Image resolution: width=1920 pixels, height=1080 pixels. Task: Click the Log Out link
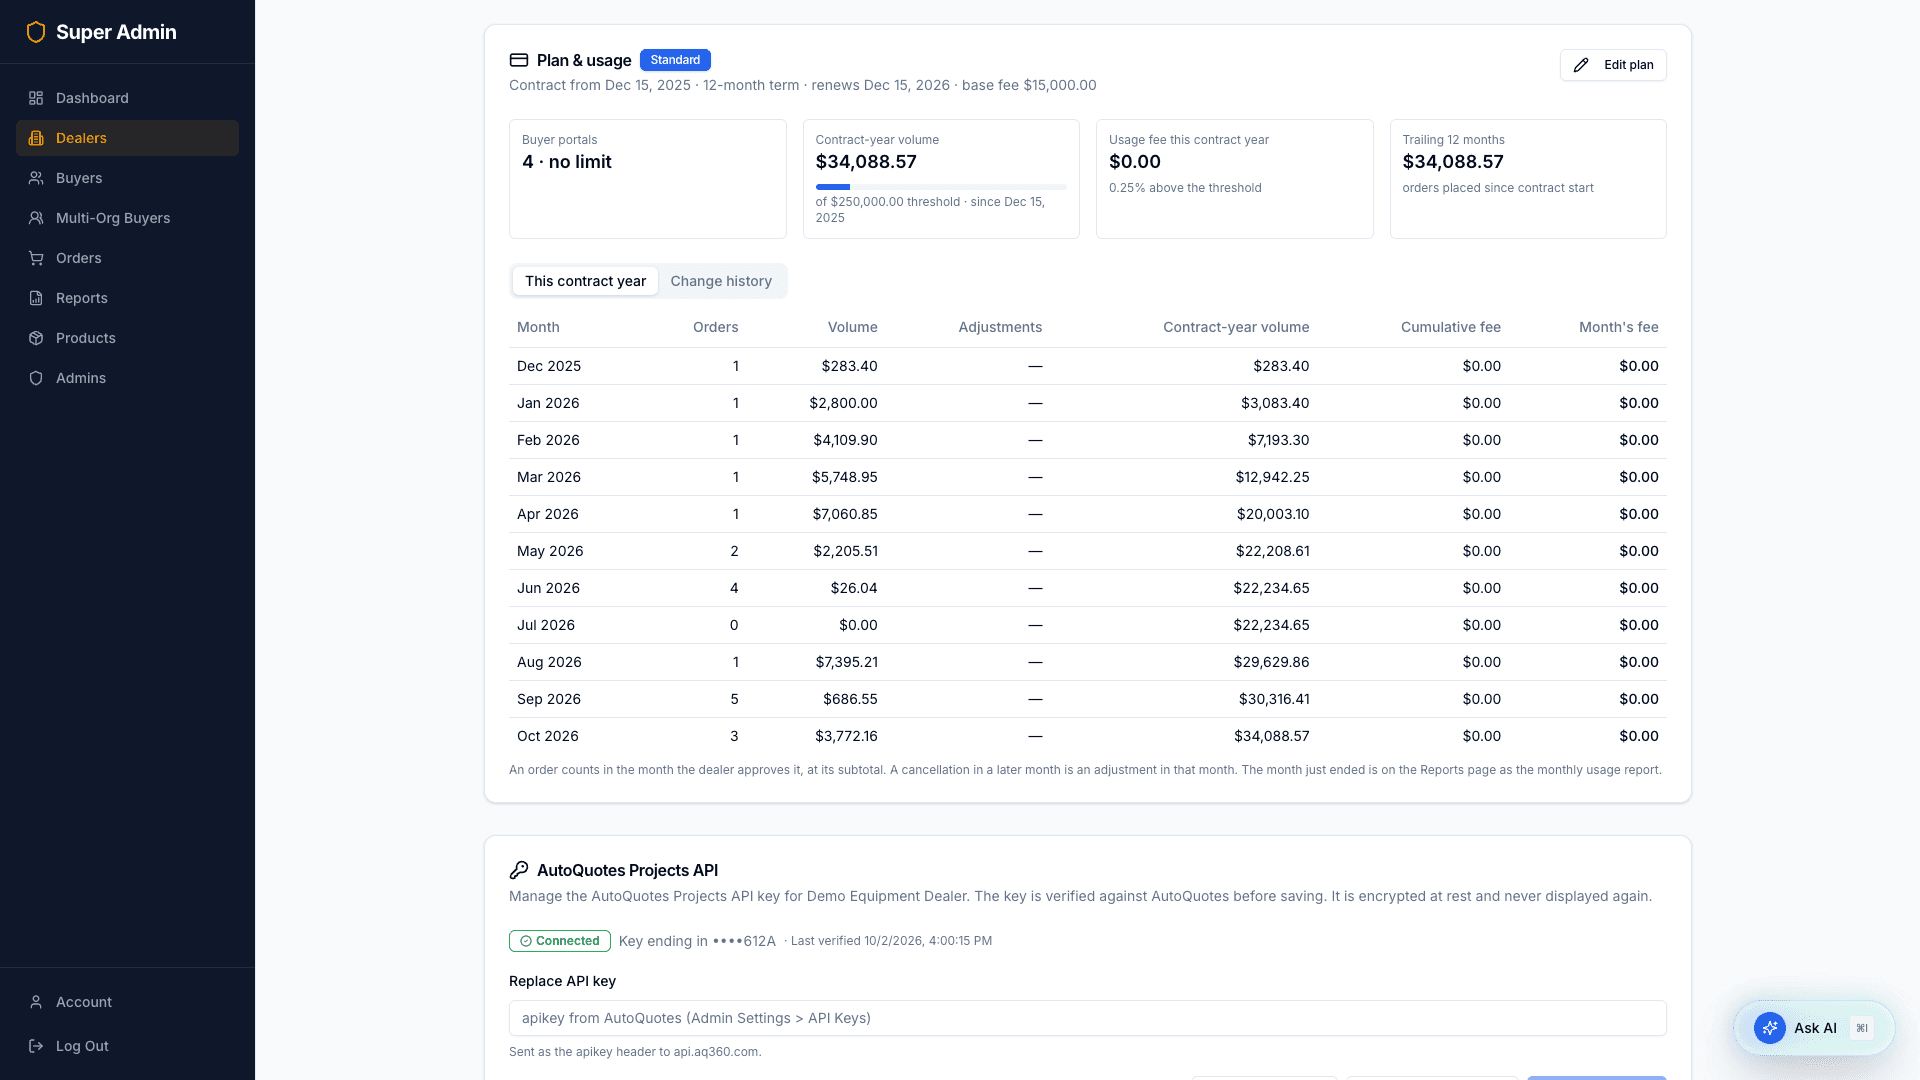click(127, 1046)
